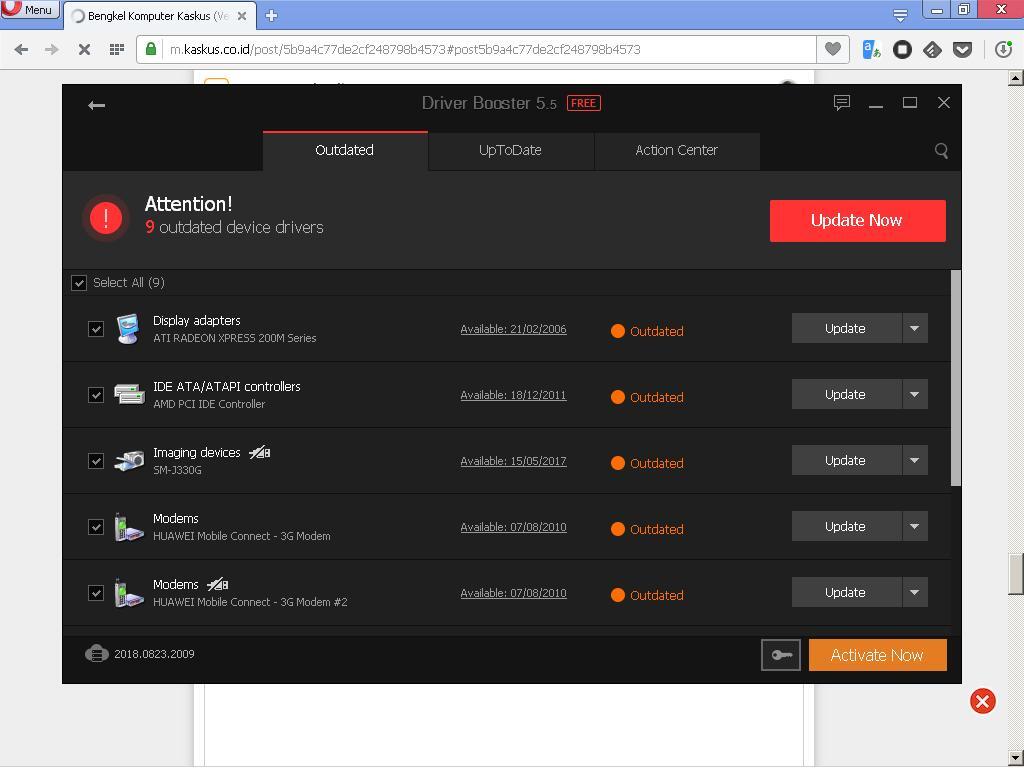1024x768 pixels.
Task: Toggle the Select All (9) checkbox
Action: pos(79,283)
